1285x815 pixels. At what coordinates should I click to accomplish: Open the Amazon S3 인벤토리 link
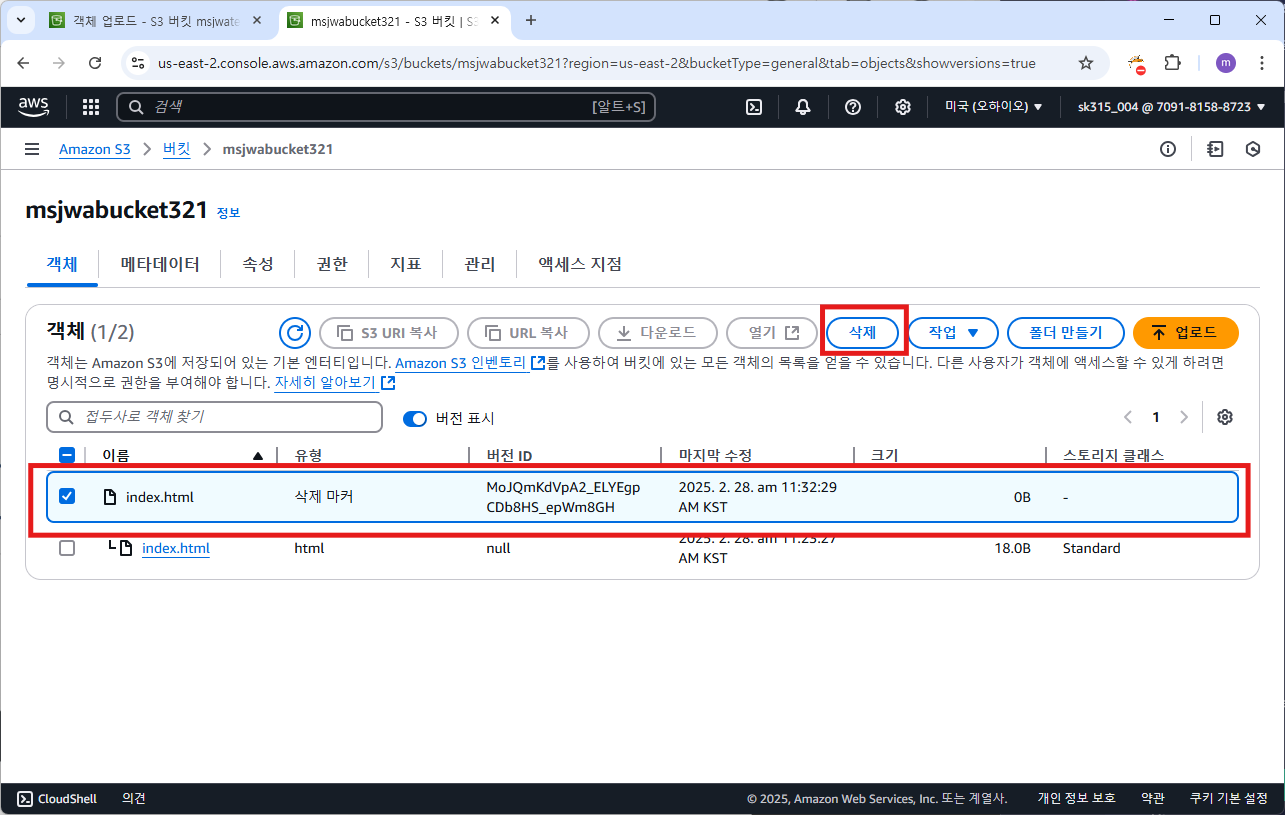pos(470,362)
